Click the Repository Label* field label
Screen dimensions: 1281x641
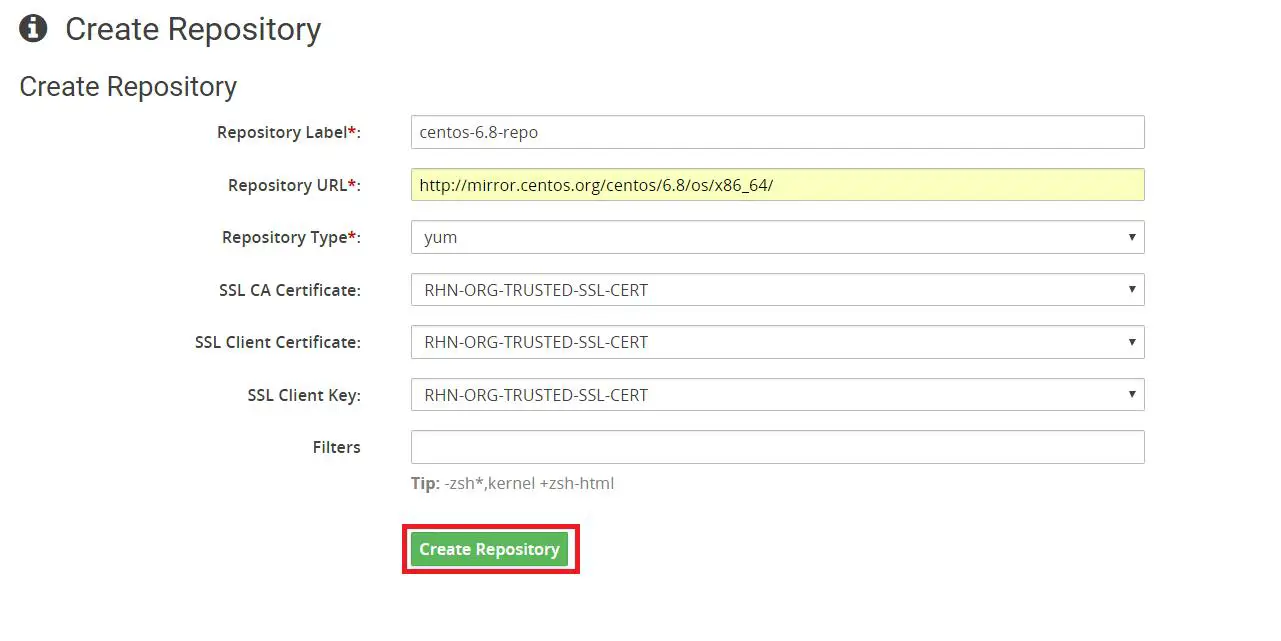click(x=289, y=133)
